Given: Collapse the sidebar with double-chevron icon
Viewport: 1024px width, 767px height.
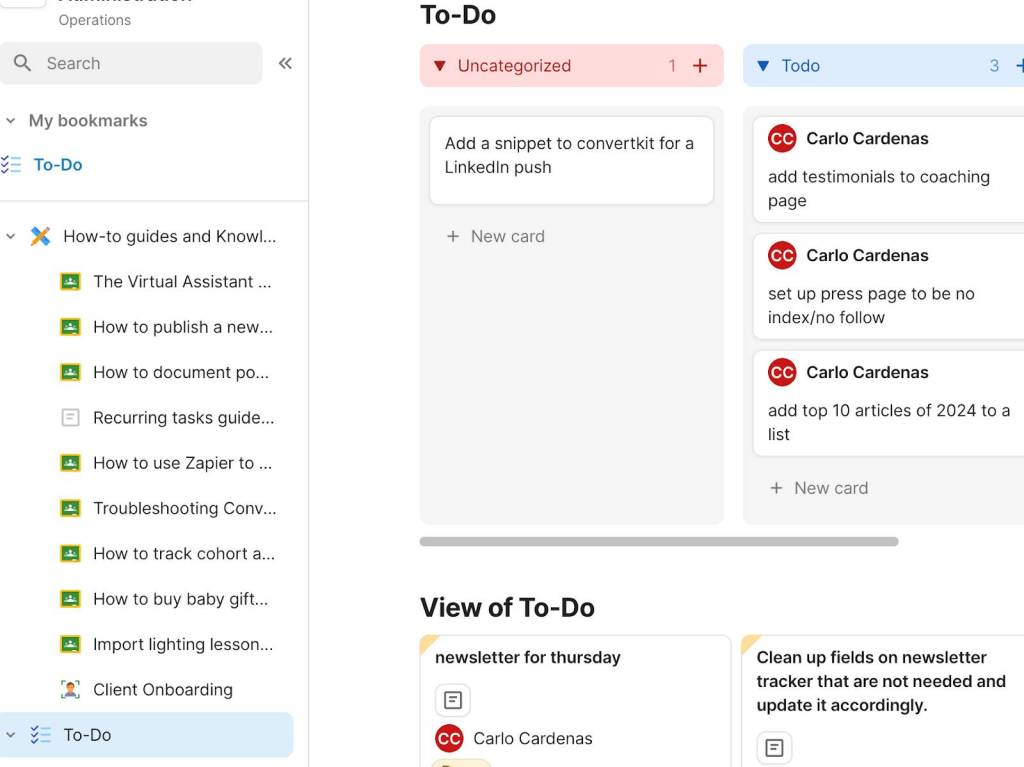Looking at the screenshot, I should click(285, 63).
